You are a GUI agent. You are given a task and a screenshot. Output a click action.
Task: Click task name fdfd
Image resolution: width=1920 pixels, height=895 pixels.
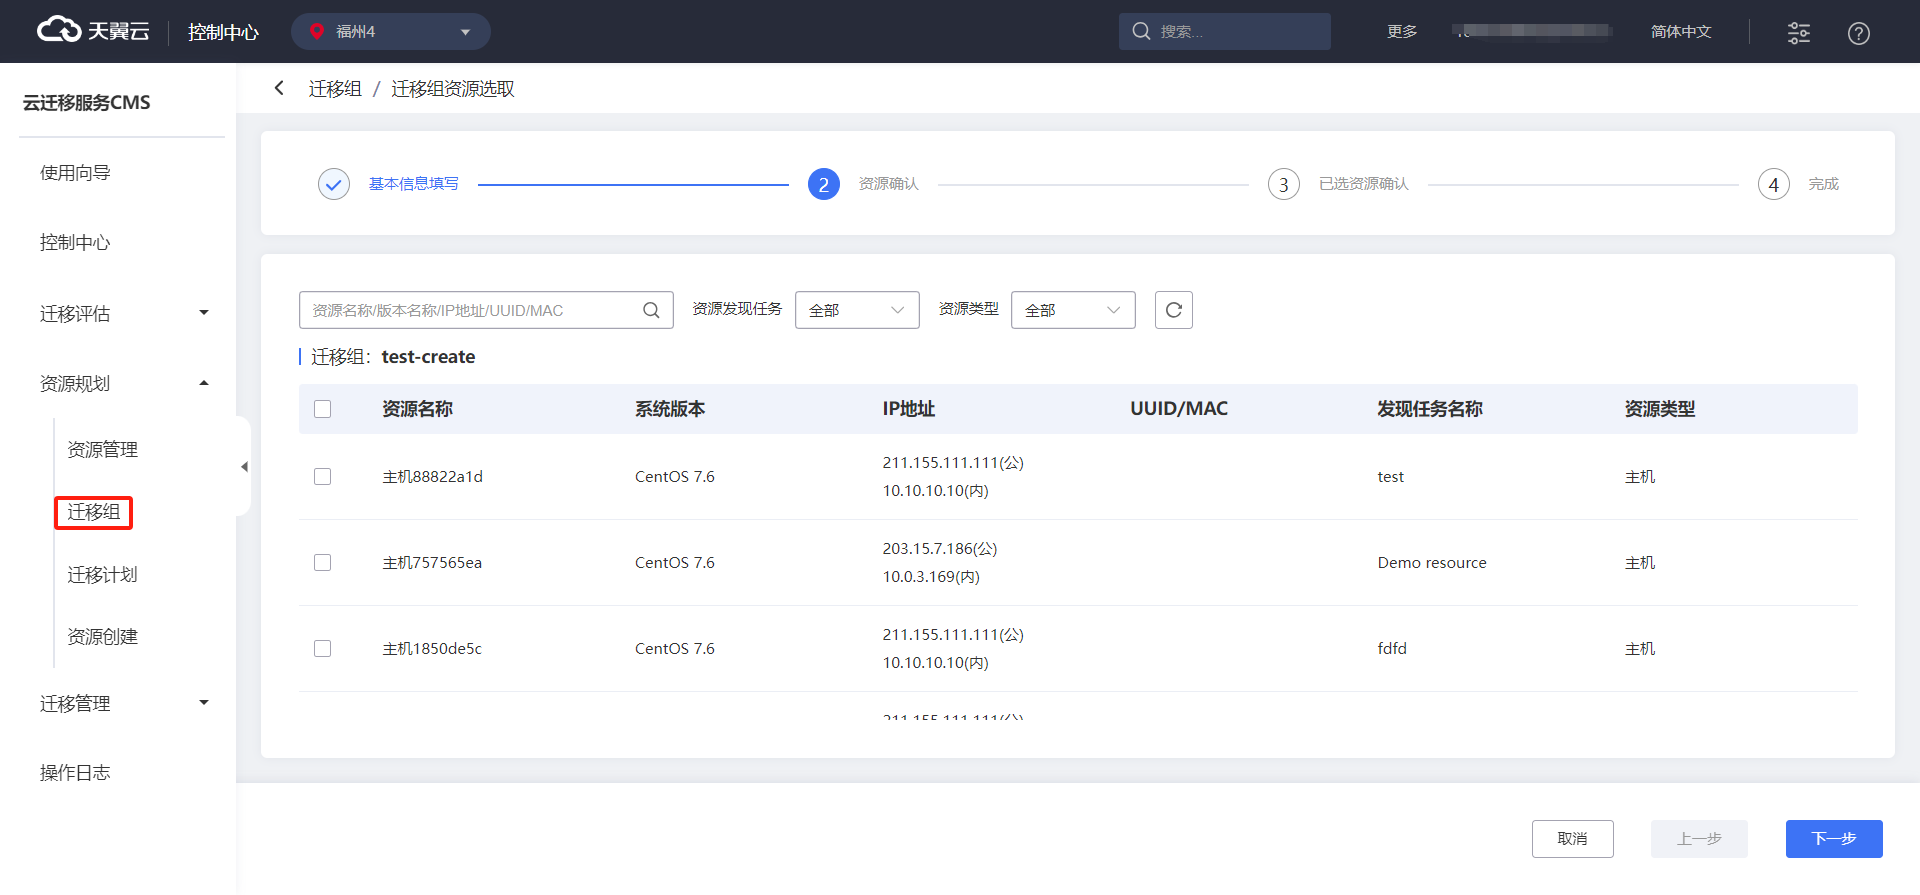1392,649
